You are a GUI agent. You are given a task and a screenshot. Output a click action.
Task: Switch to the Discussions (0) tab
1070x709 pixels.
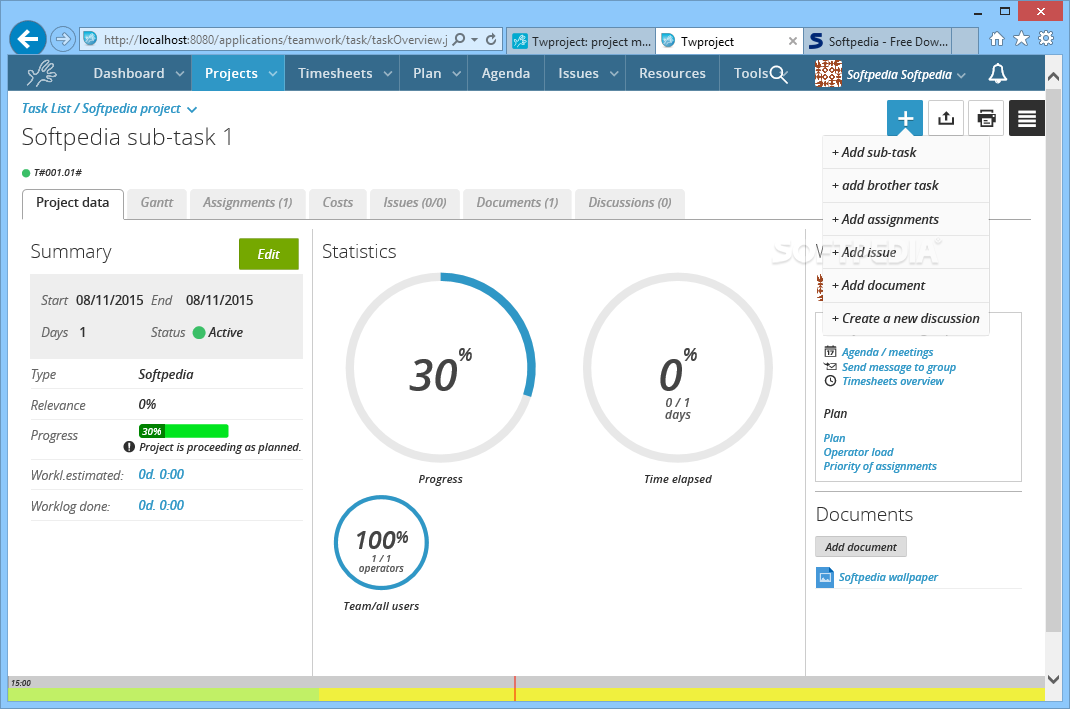[630, 203]
